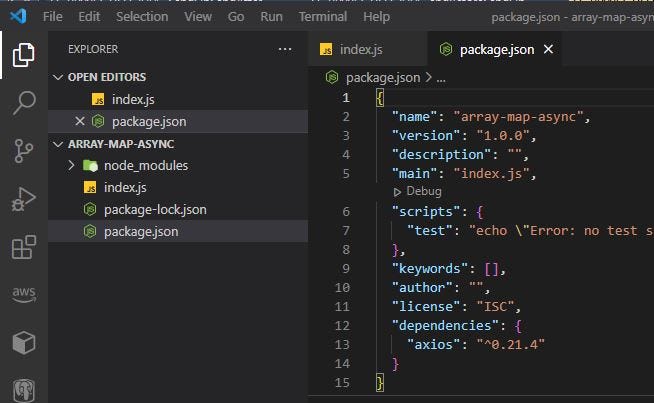Open the View menu
The width and height of the screenshot is (654, 403).
pos(198,17)
